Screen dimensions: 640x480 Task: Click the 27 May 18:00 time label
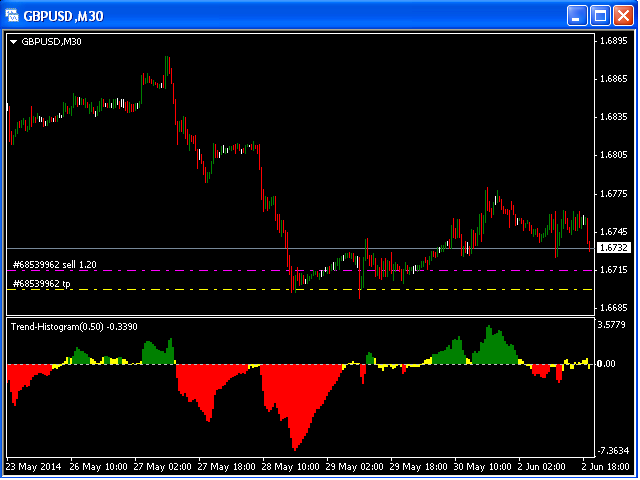[227, 467]
